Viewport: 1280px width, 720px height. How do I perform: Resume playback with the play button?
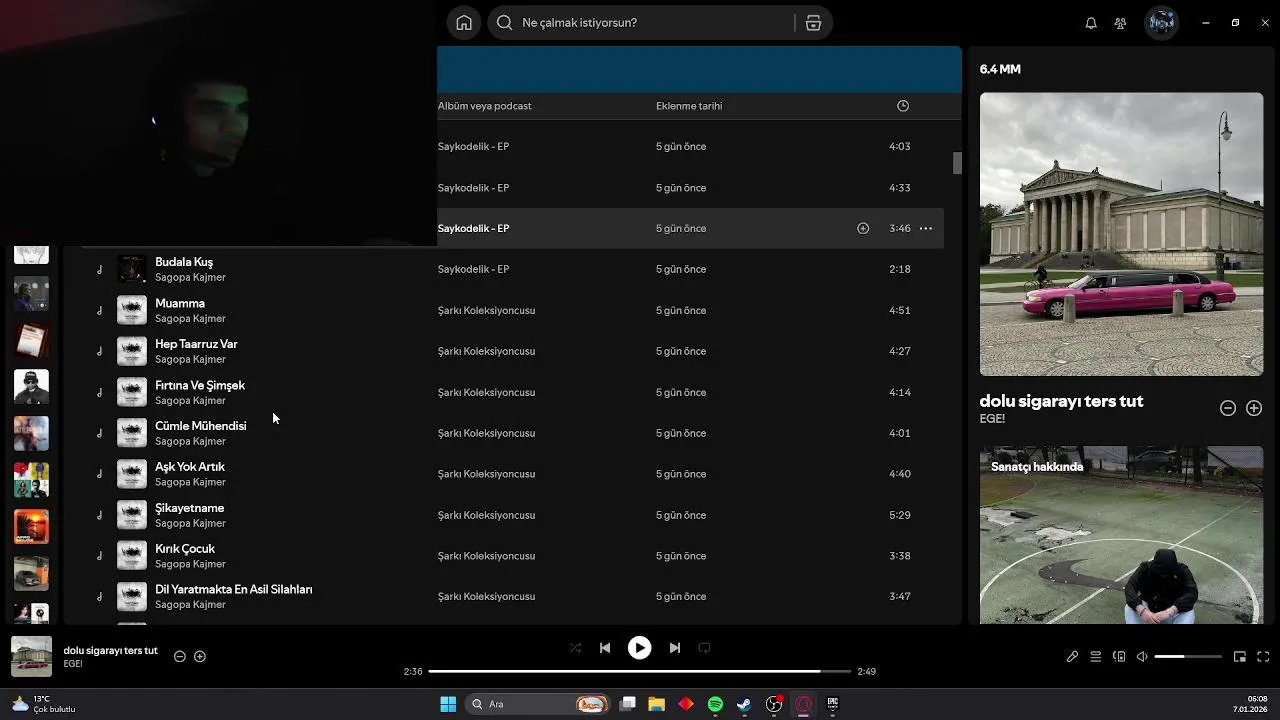point(639,648)
